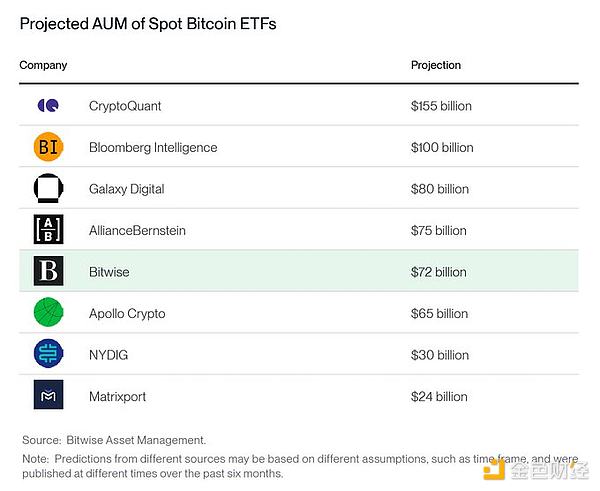Click the Matrixport M logo icon
The height and width of the screenshot is (491, 600).
[47, 396]
